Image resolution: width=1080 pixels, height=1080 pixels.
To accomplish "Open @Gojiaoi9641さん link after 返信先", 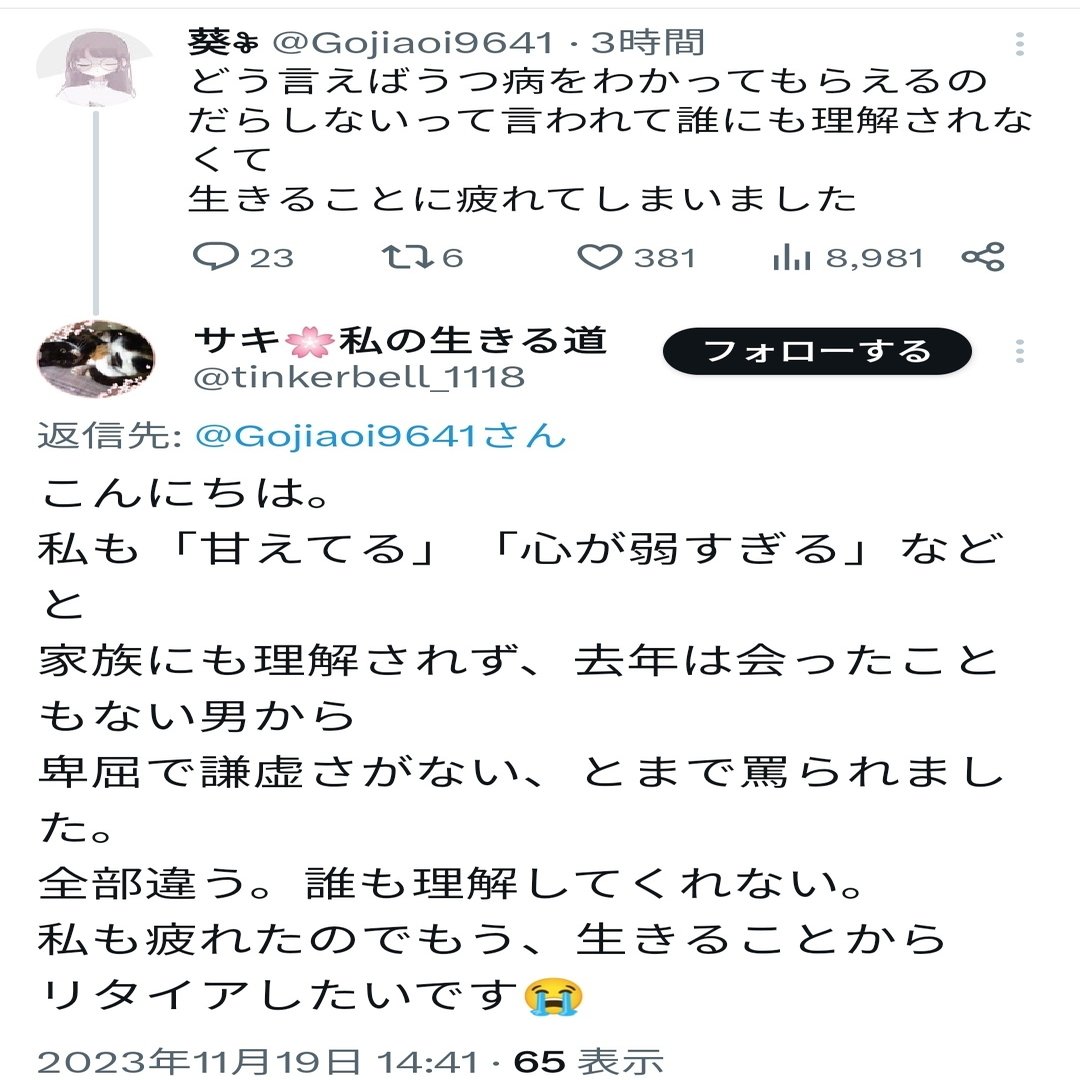I will click(380, 436).
